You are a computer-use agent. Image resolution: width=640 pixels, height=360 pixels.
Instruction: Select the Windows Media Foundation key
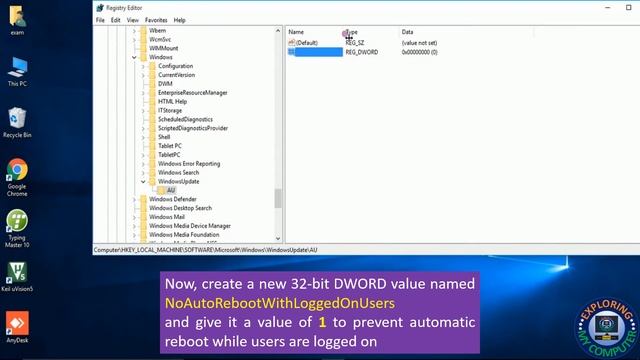[184, 235]
